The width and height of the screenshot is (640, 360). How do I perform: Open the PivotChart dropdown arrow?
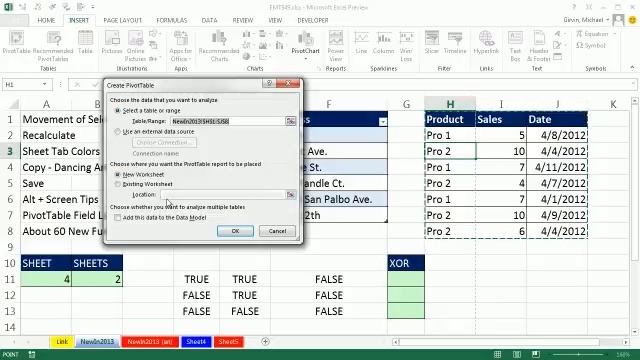tap(305, 59)
